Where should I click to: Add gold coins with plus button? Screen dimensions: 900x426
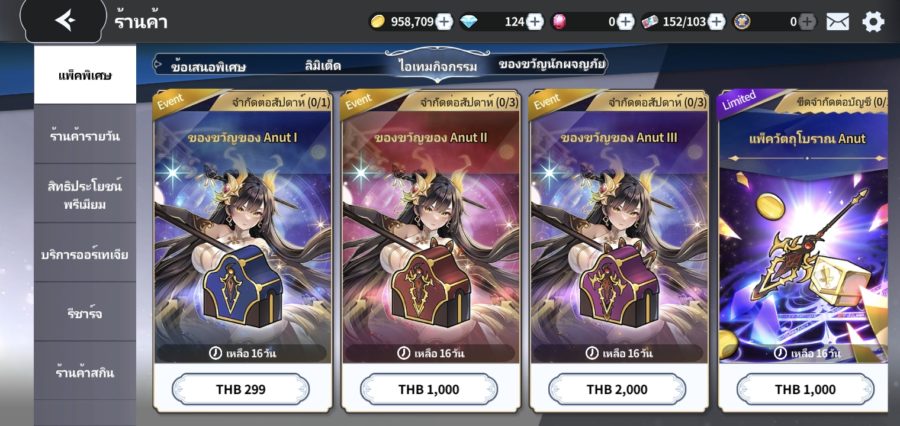pyautogui.click(x=444, y=22)
